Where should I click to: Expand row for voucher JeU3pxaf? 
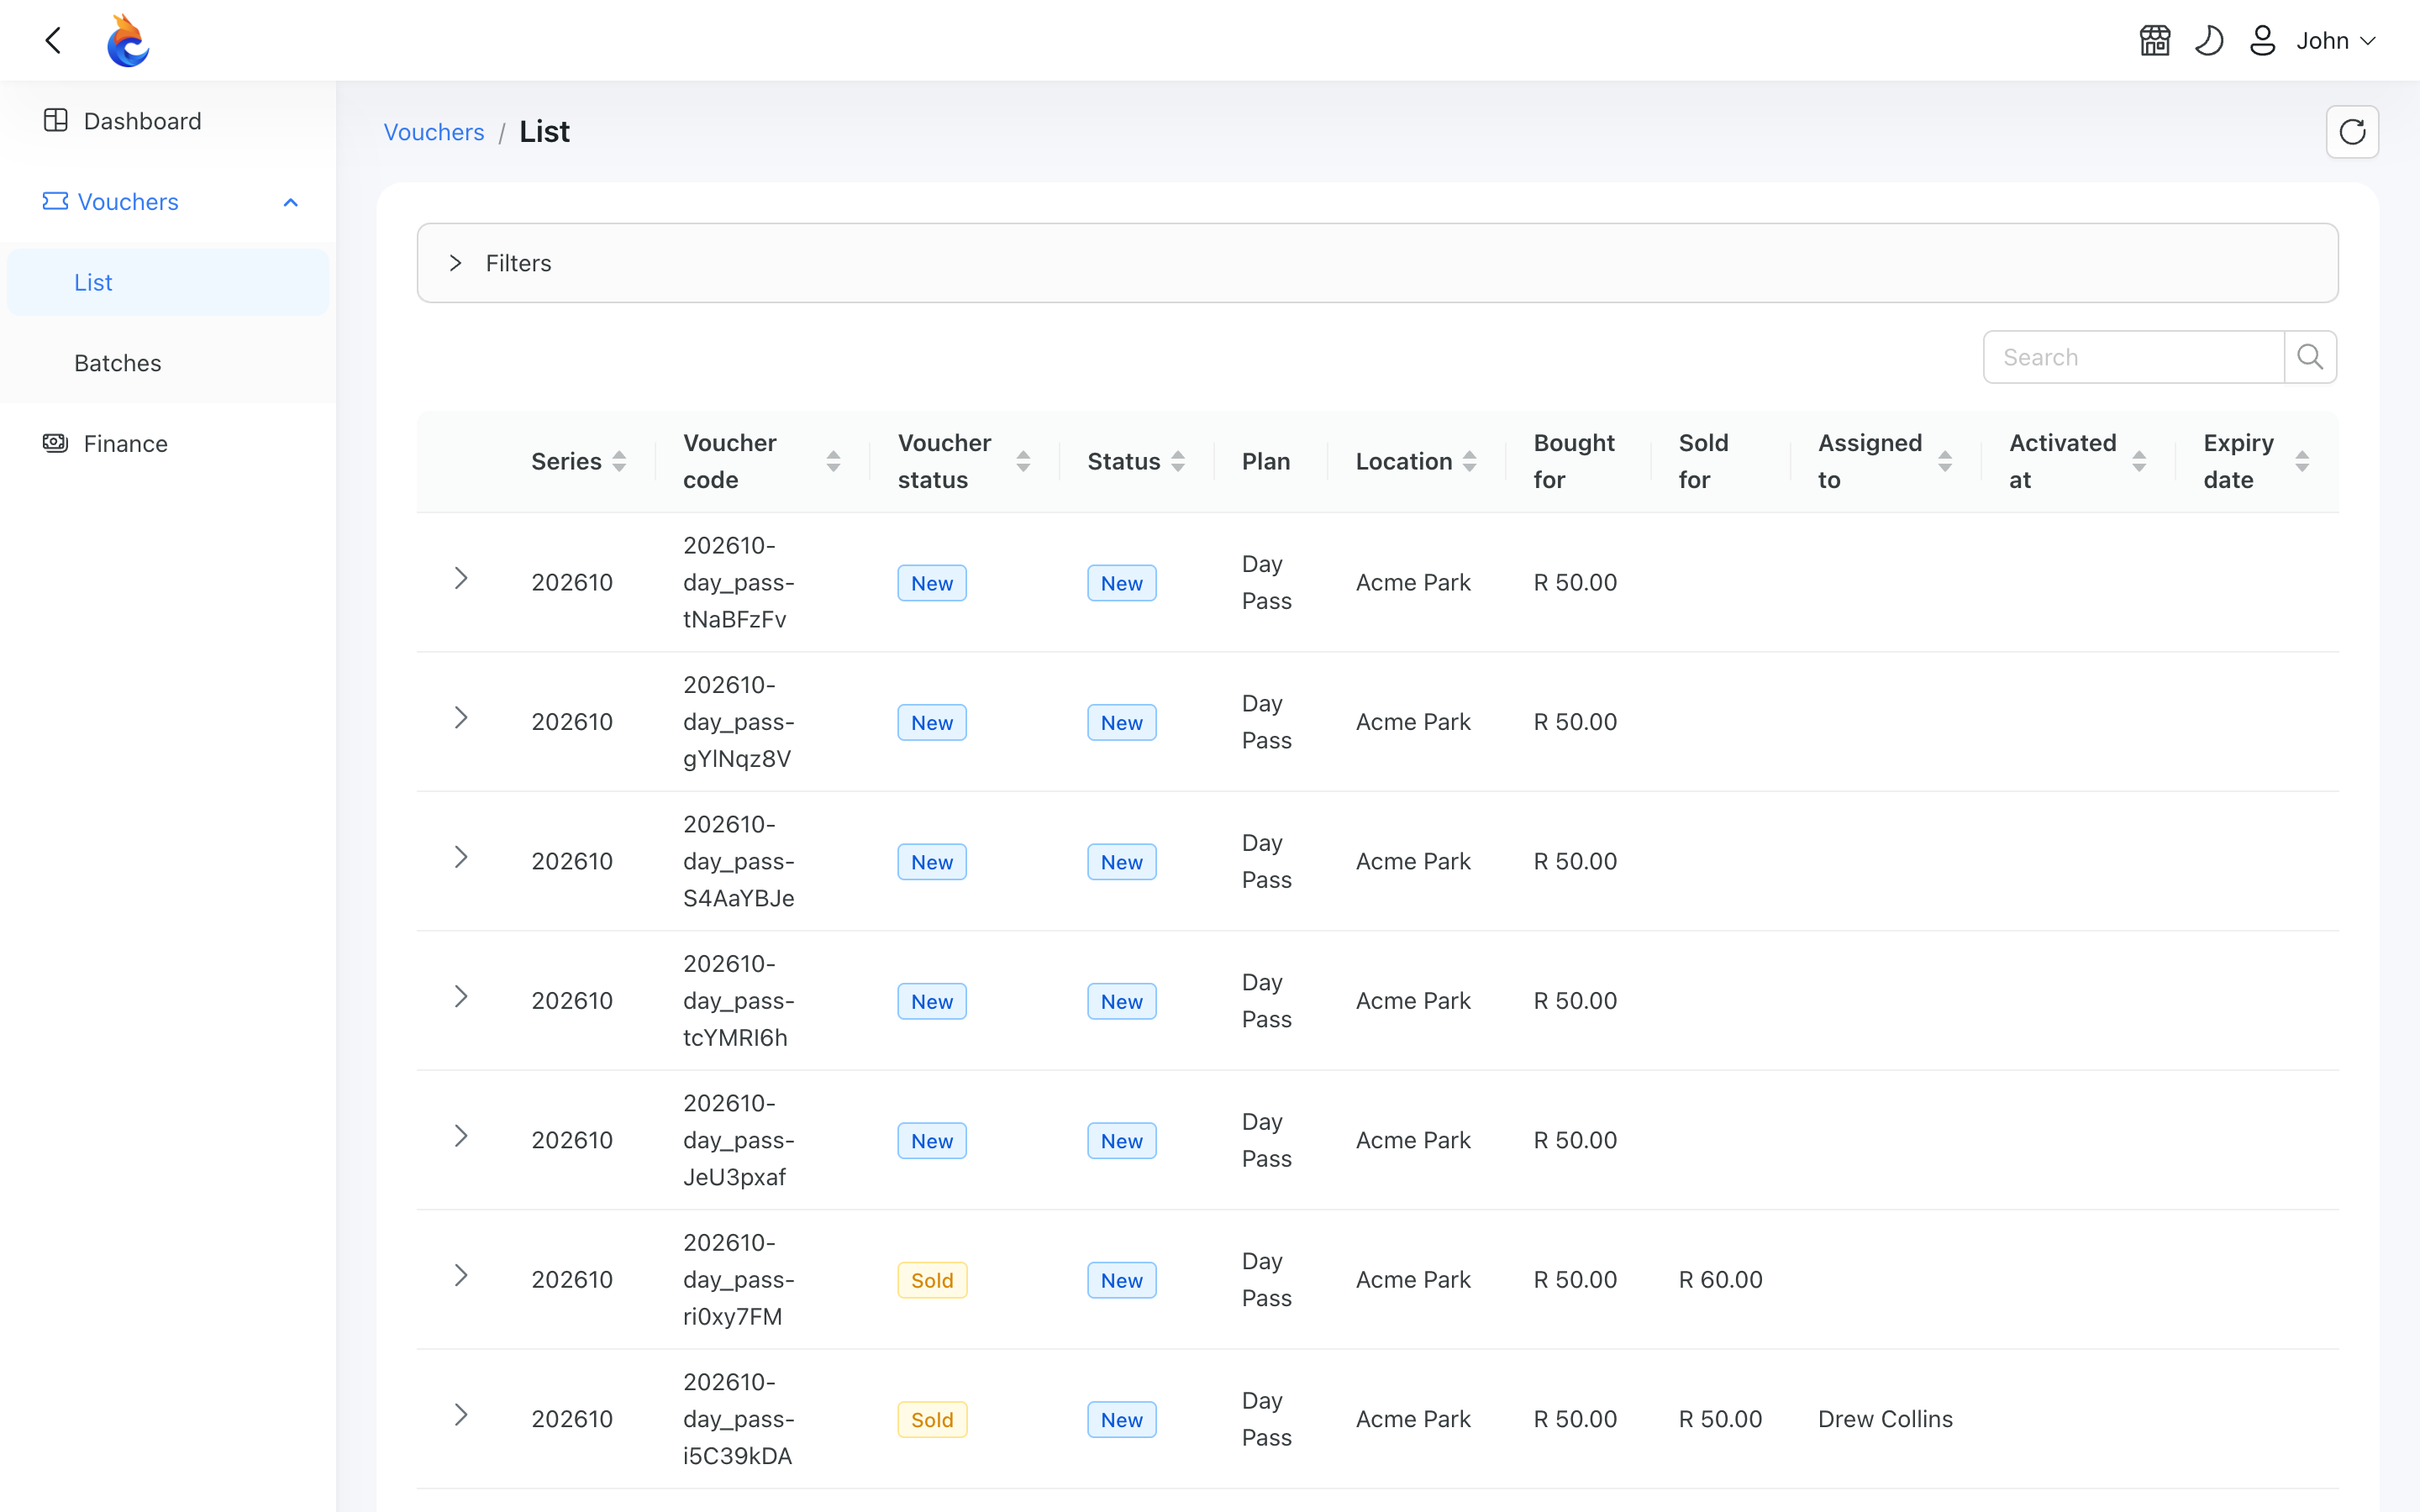tap(461, 1137)
